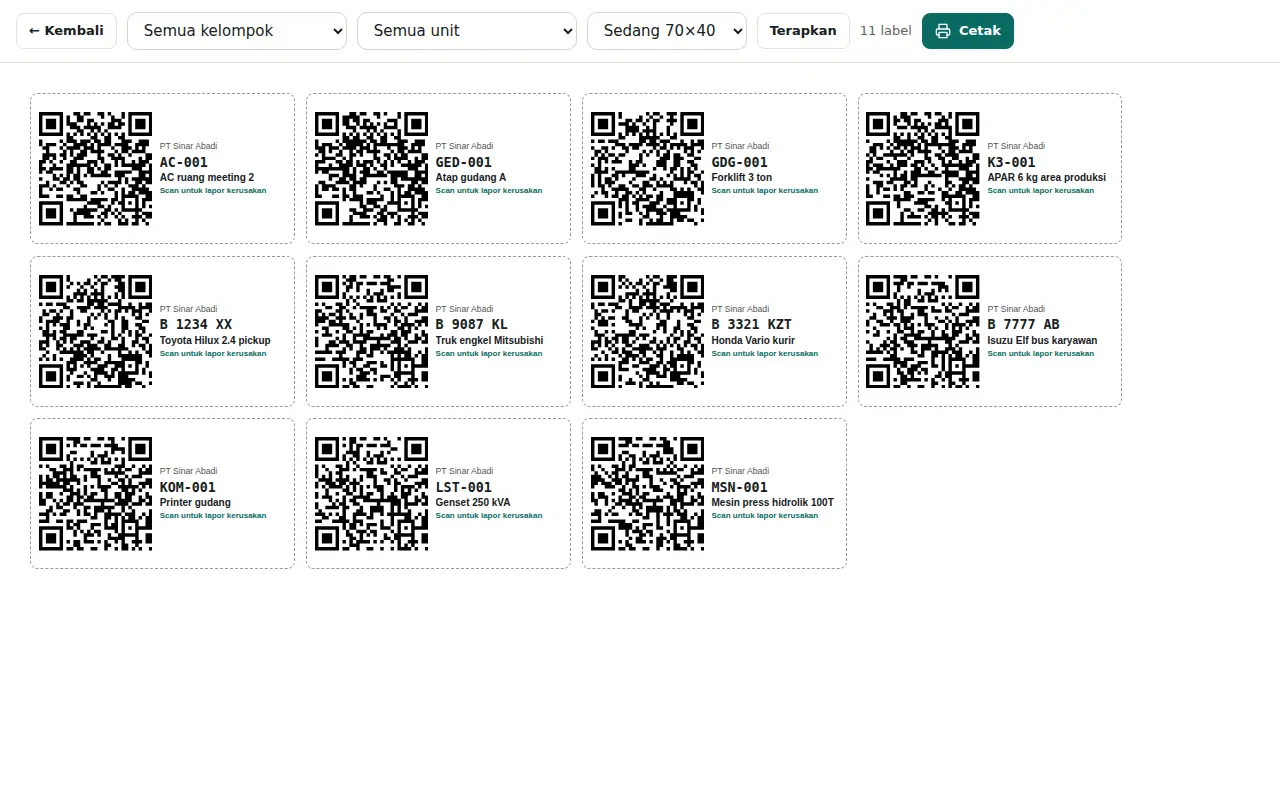
Task: Click the text Genset 250 kVA
Action: pyautogui.click(x=473, y=503)
